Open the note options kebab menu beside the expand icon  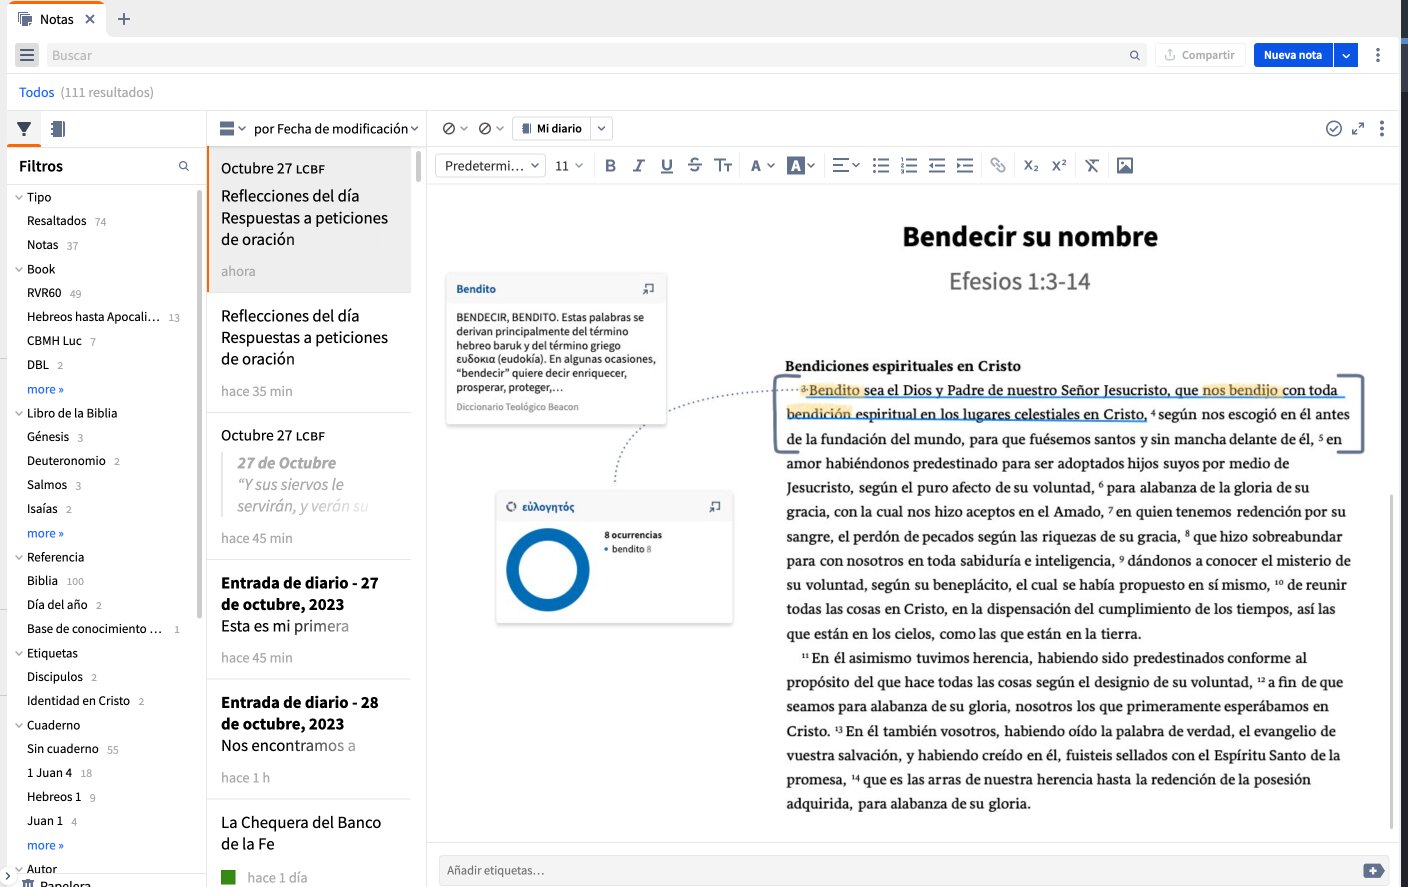[1382, 128]
